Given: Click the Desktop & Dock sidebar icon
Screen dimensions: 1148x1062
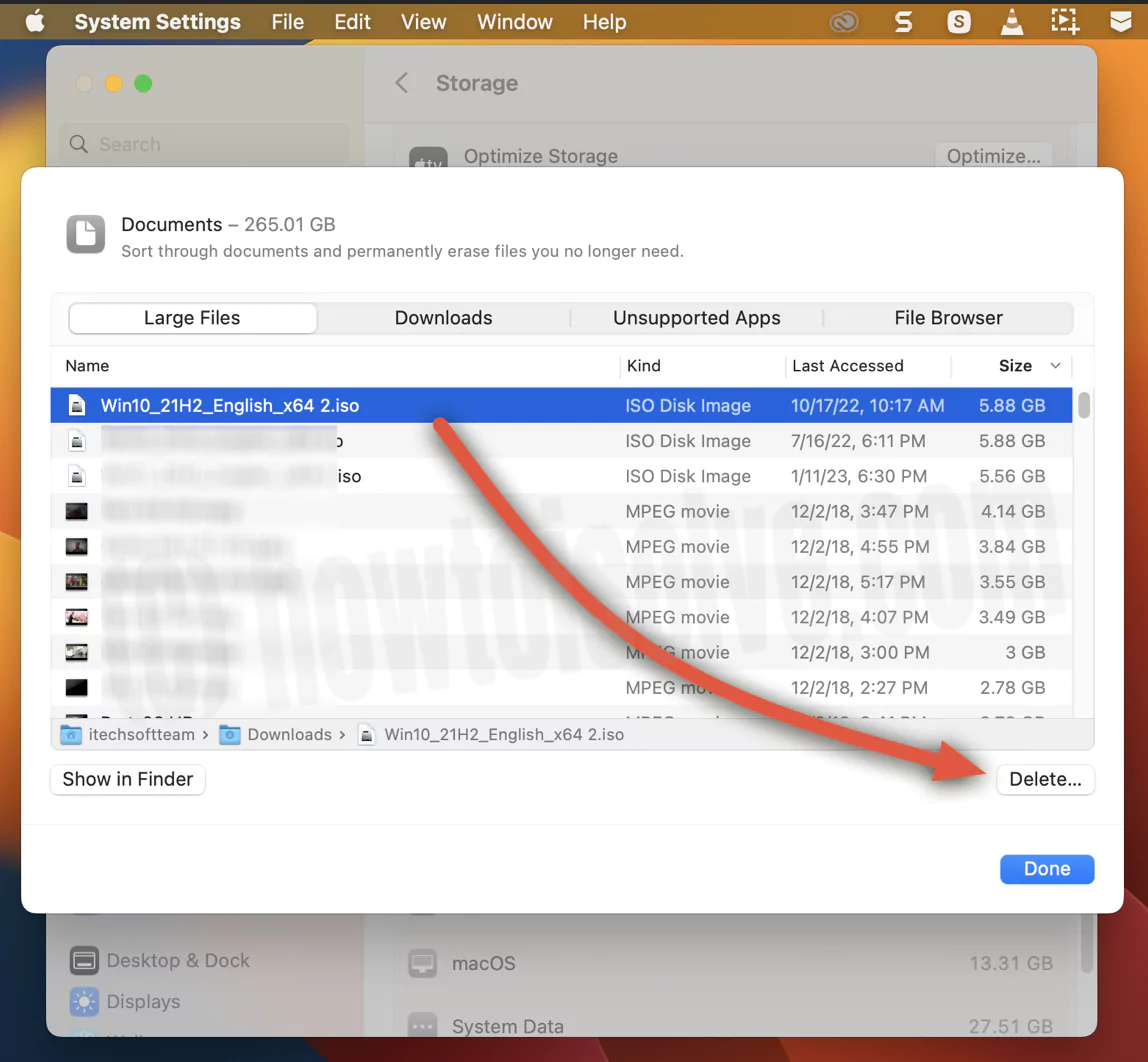Looking at the screenshot, I should (x=84, y=960).
